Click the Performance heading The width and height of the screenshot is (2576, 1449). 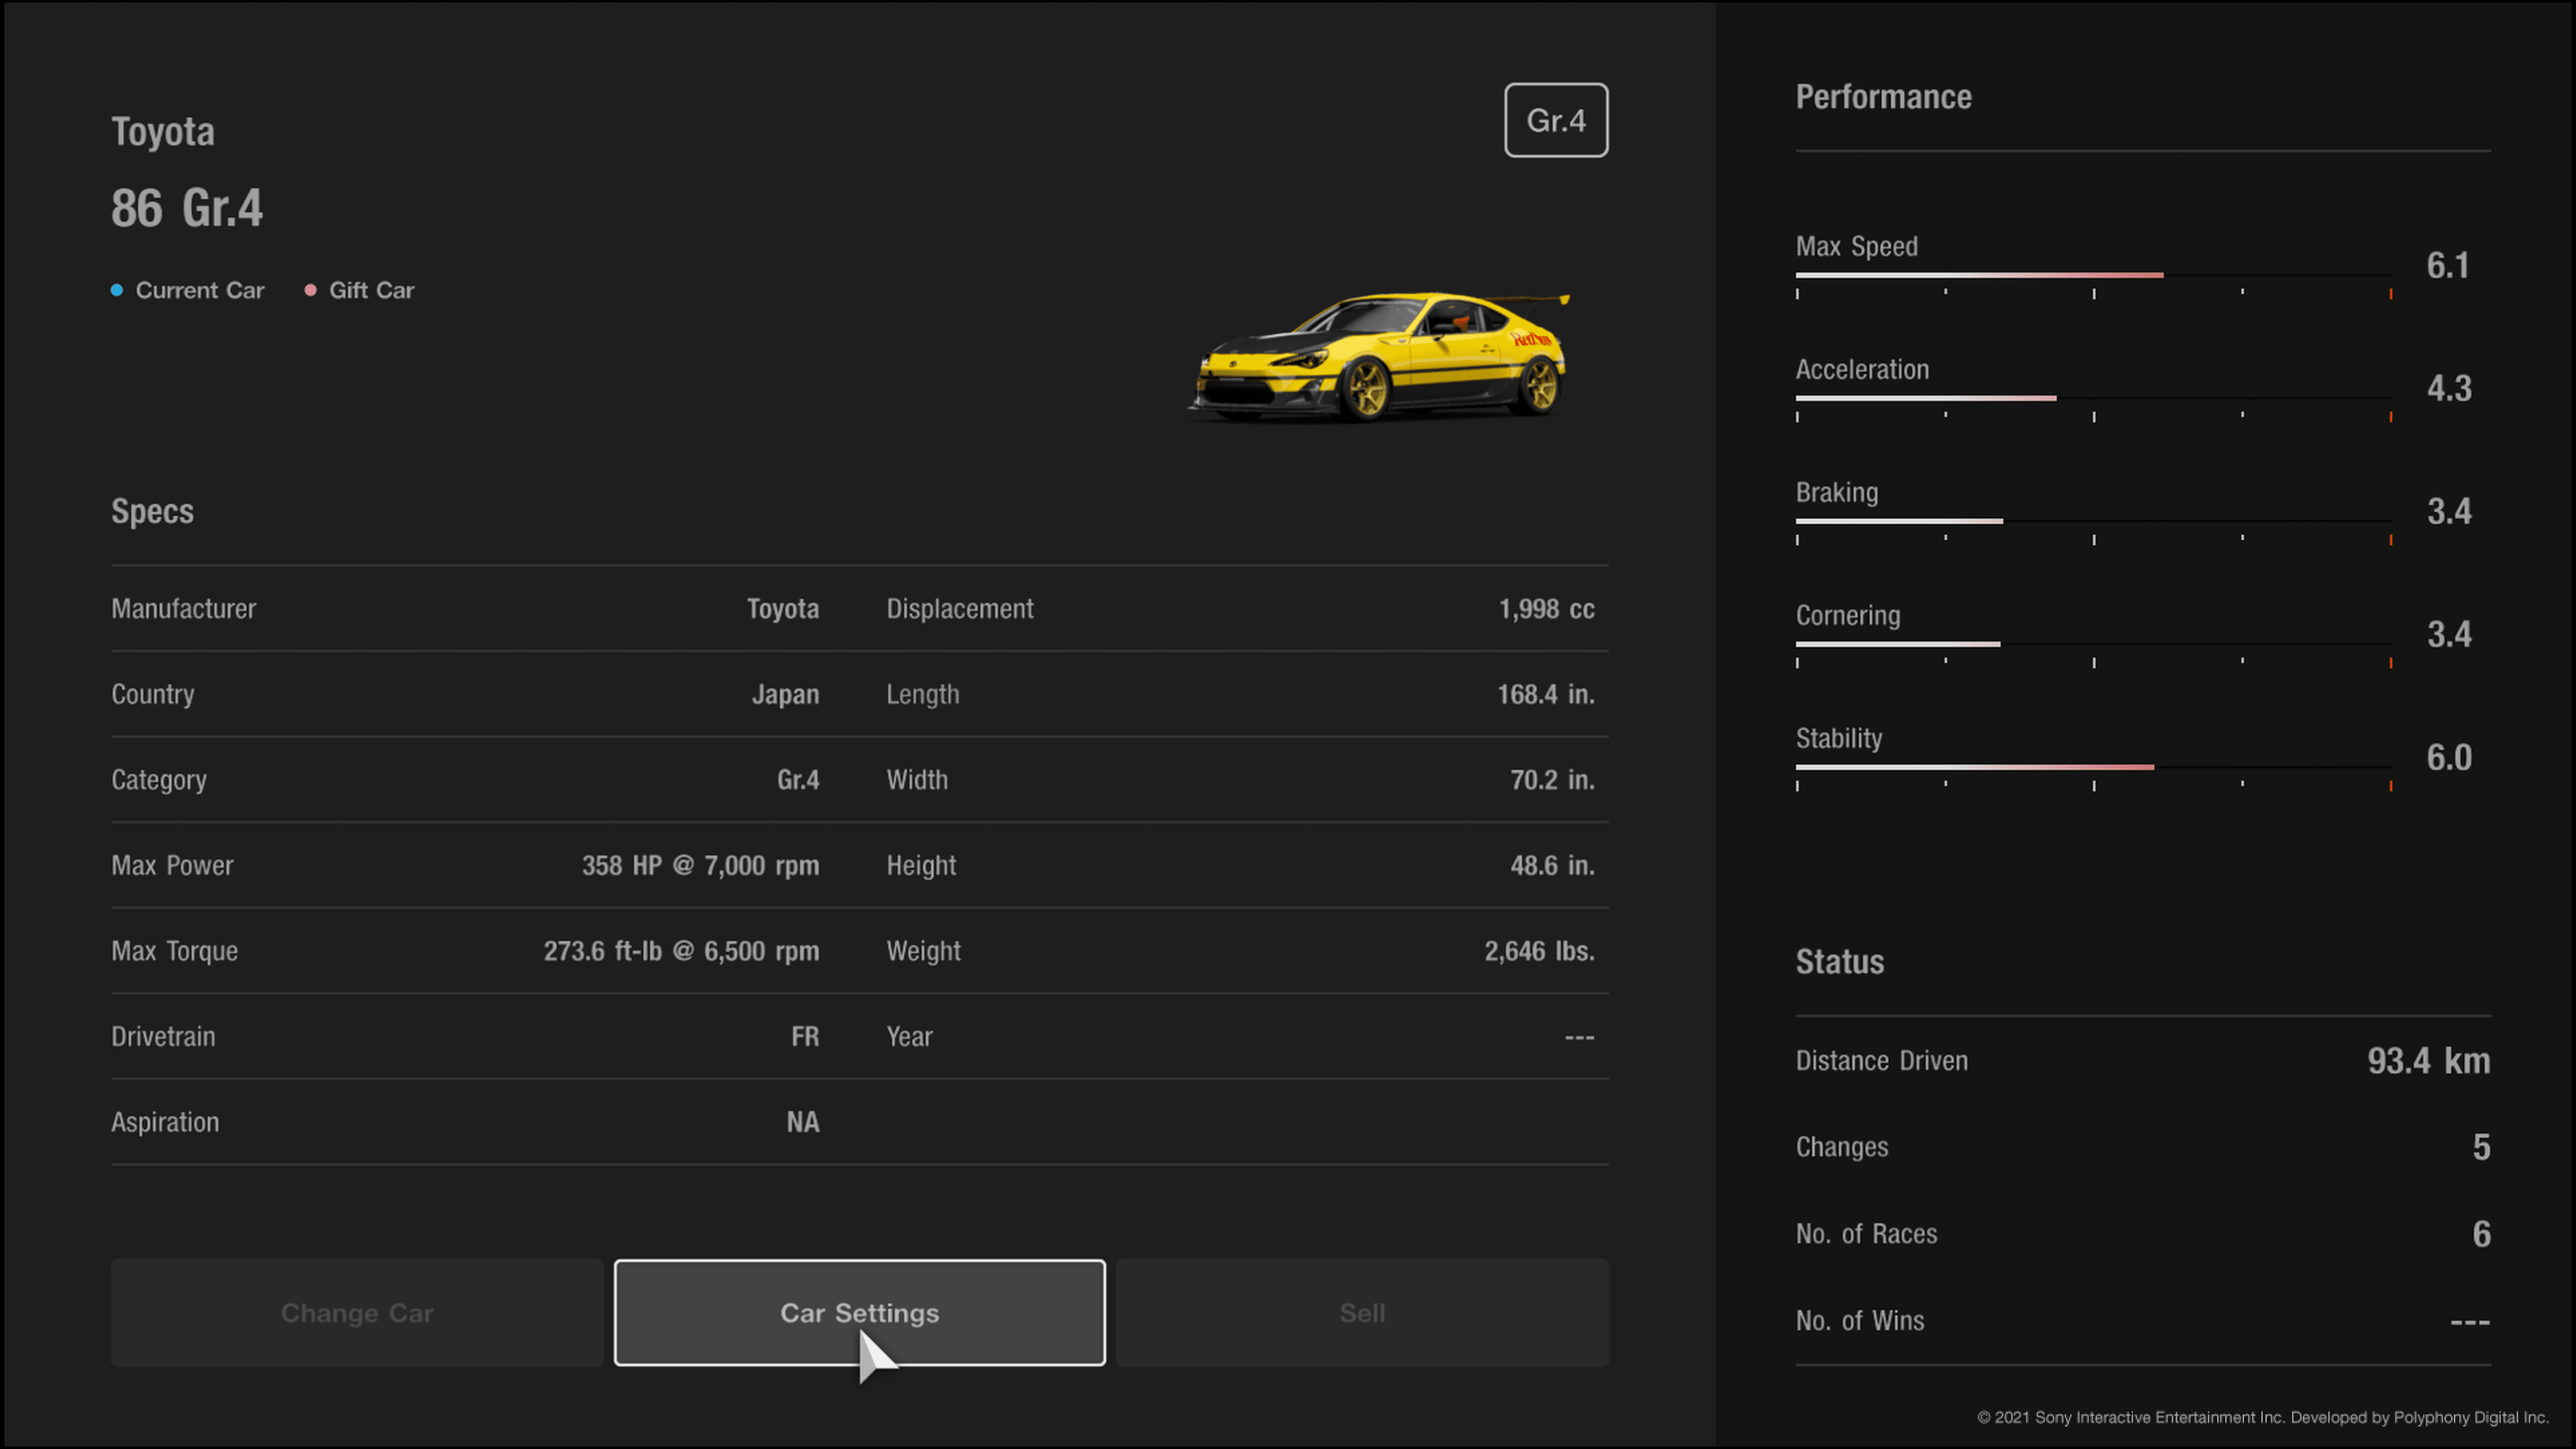coord(1883,97)
